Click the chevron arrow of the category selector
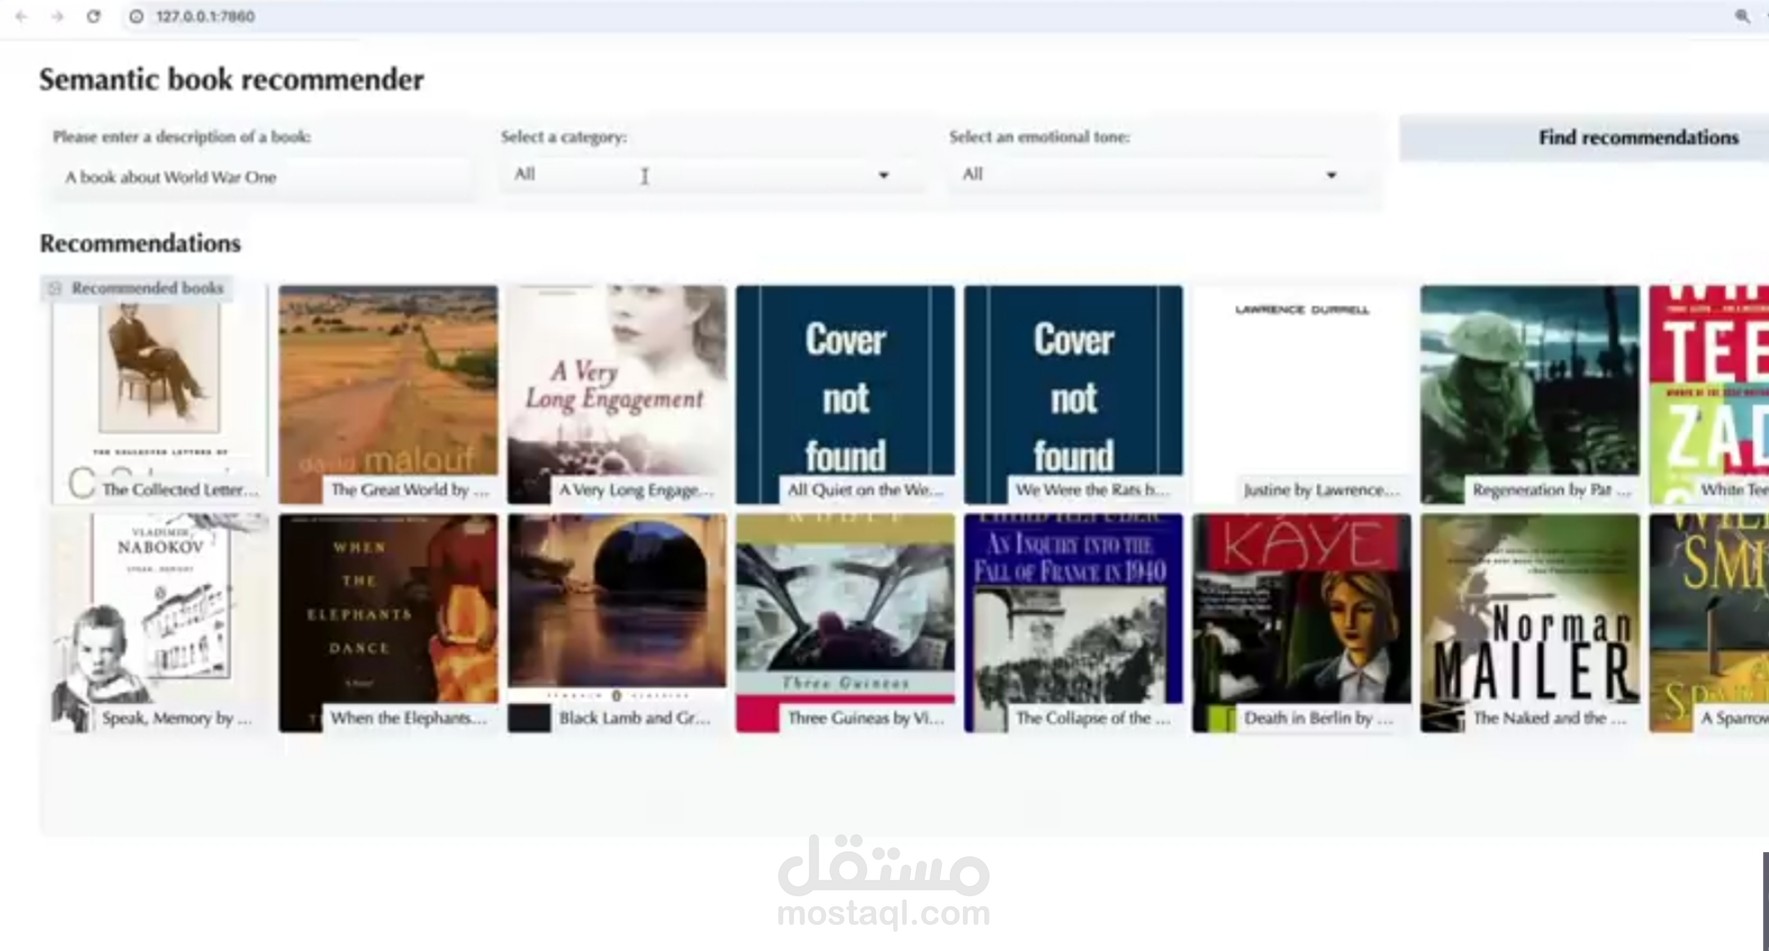 [x=884, y=174]
